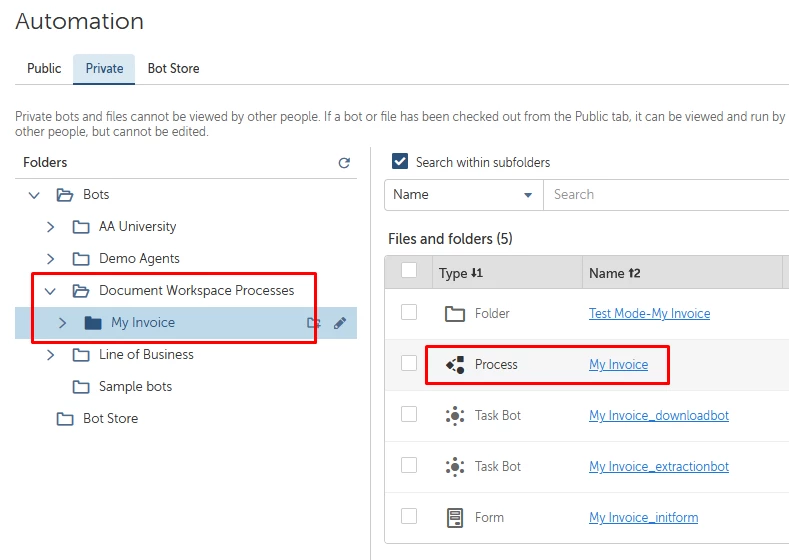
Task: Select the Sample bots folder in tree
Action: [135, 387]
